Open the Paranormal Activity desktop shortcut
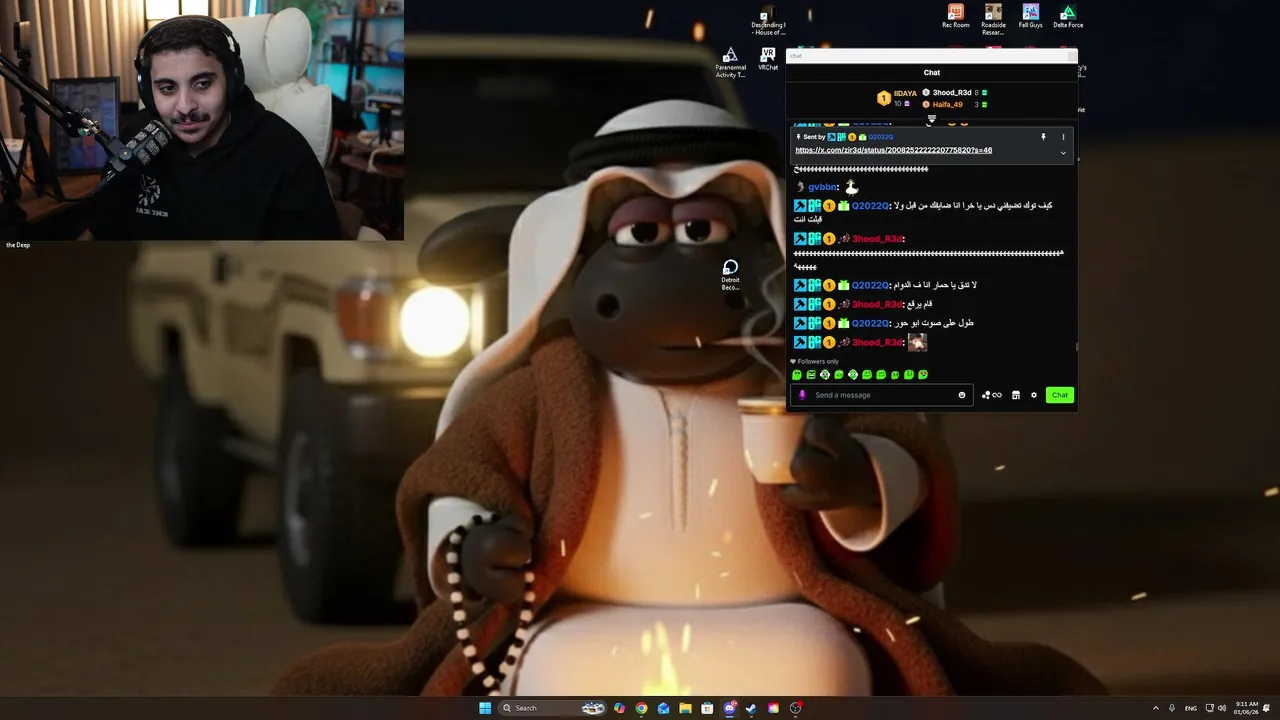1280x720 pixels. (730, 62)
